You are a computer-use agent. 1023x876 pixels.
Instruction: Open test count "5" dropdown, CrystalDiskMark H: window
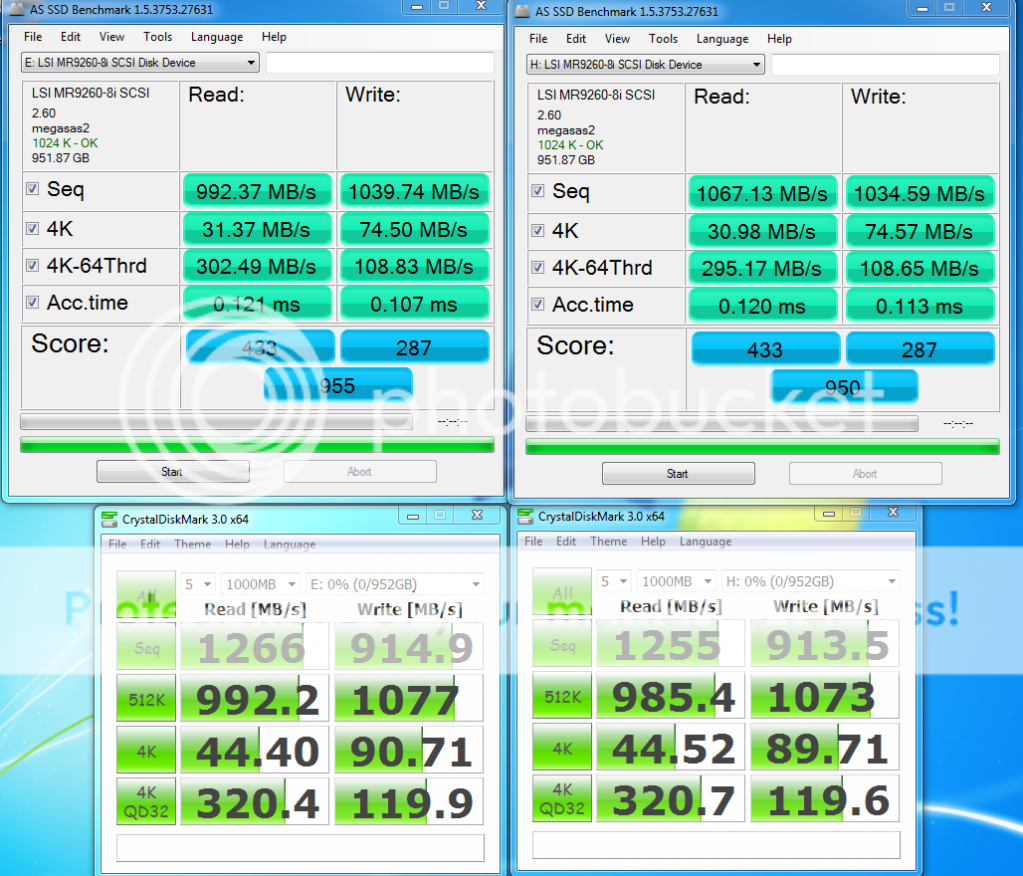point(615,581)
